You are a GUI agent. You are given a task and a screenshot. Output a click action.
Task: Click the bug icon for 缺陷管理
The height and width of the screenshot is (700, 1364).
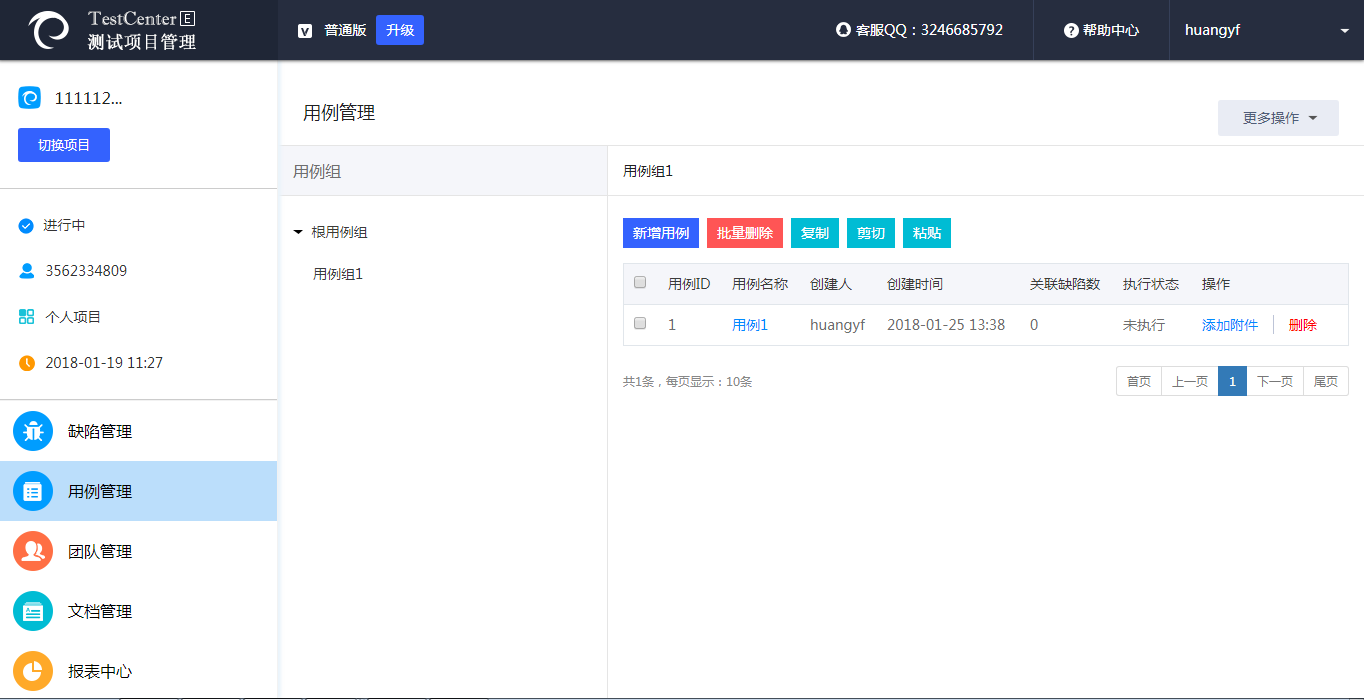33,431
